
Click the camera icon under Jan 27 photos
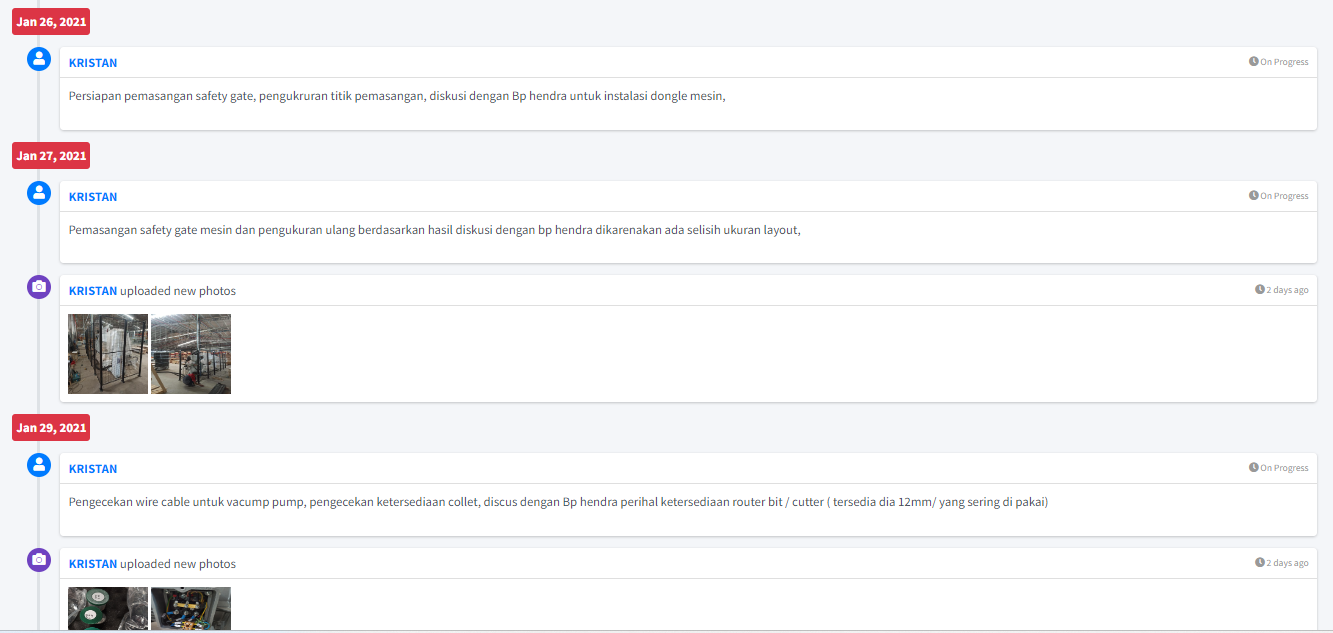tap(39, 287)
